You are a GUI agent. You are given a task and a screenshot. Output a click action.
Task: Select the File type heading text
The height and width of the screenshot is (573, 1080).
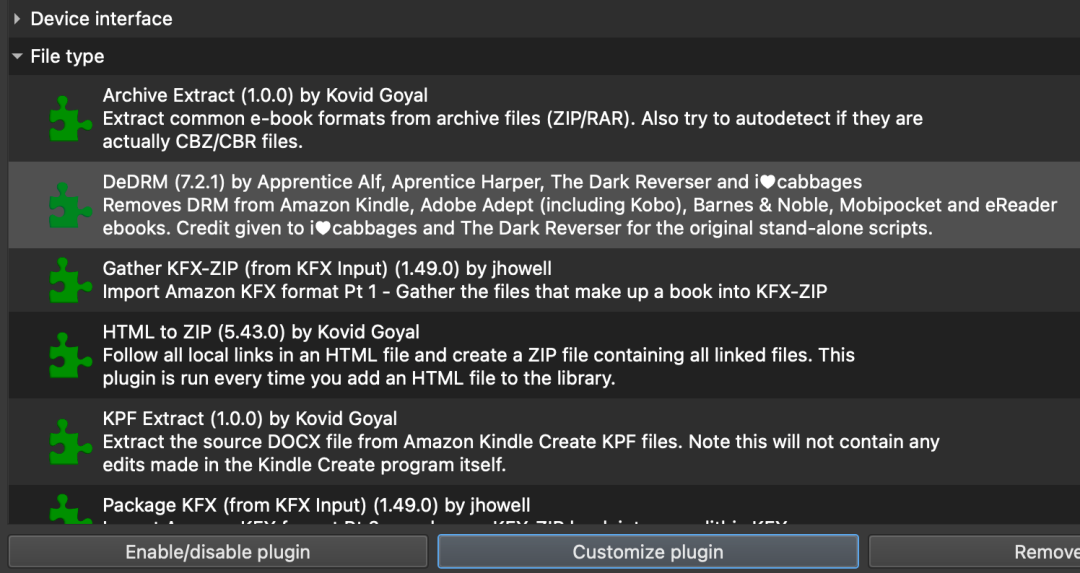pyautogui.click(x=68, y=56)
